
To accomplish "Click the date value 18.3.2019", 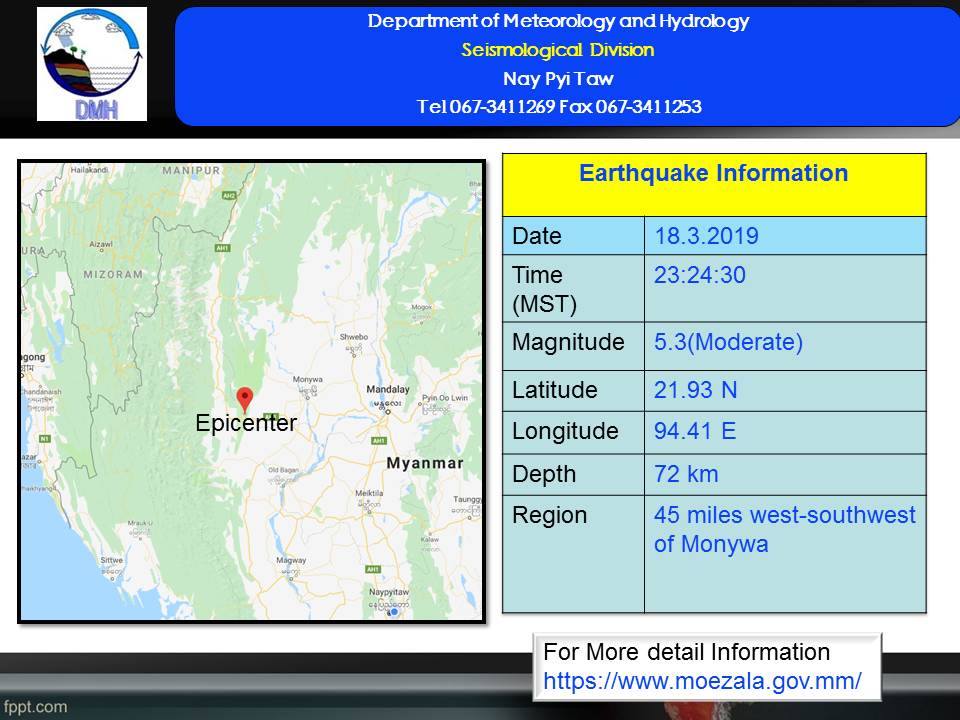I will 706,237.
